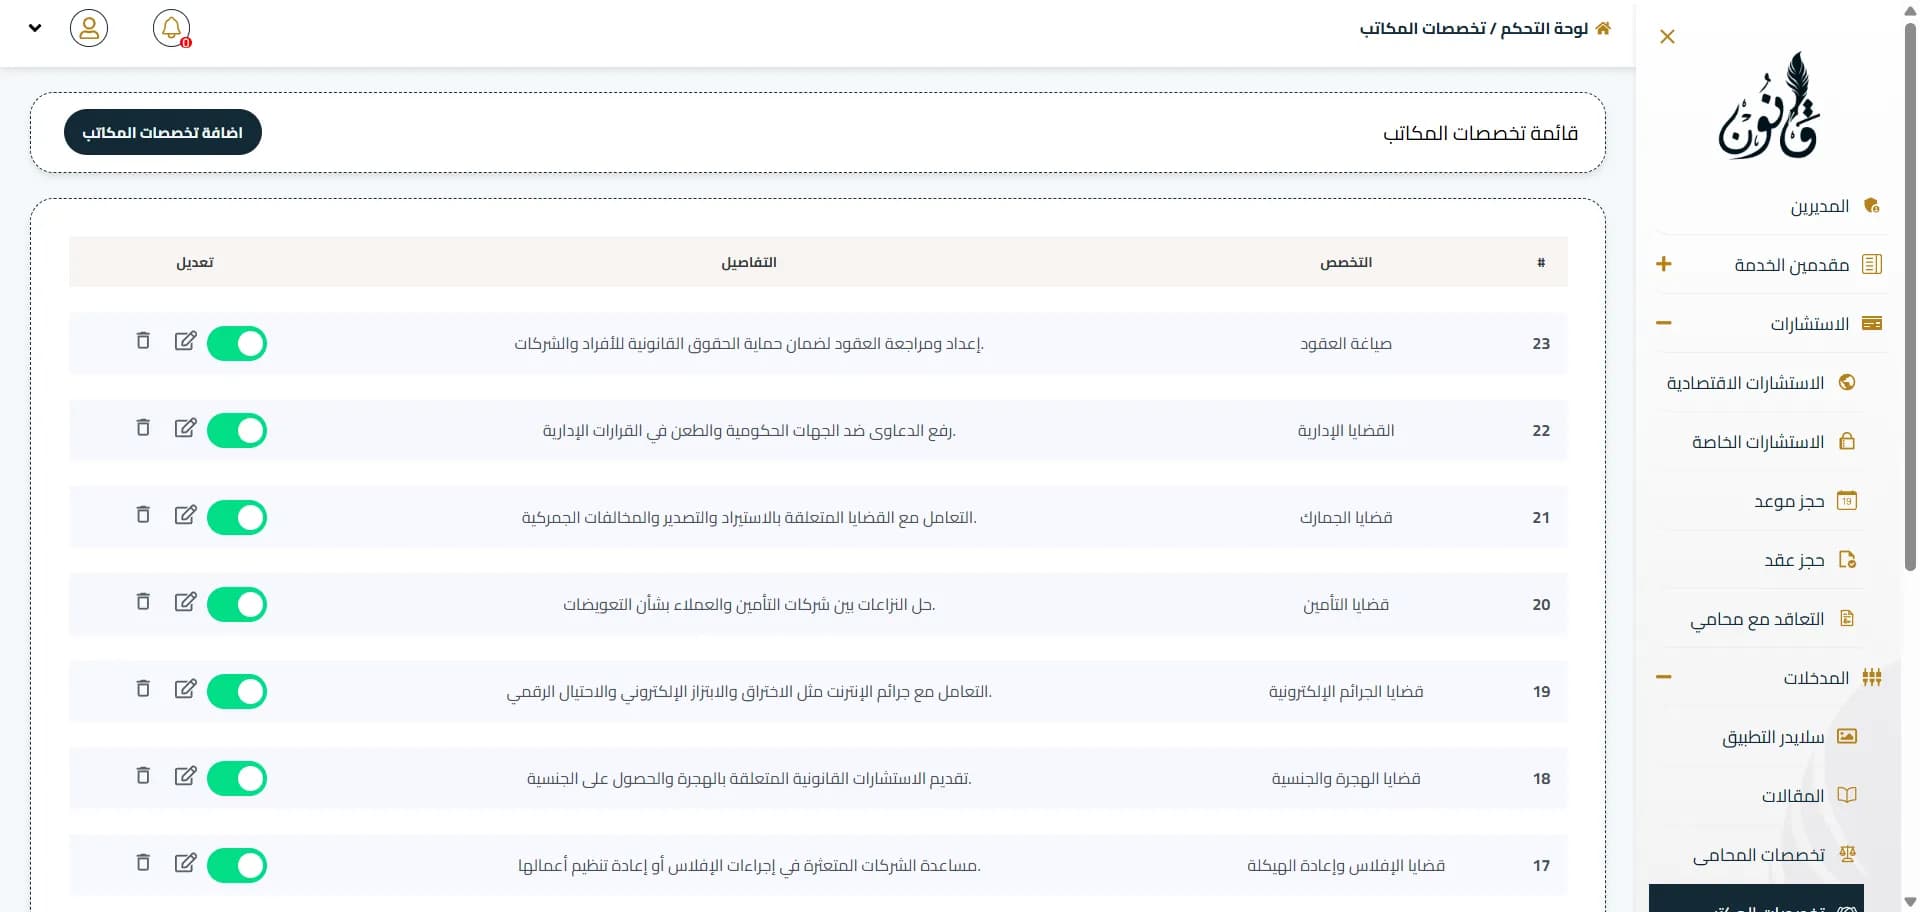
Task: Click scrollbar down arrow at bottom
Action: (1910, 901)
